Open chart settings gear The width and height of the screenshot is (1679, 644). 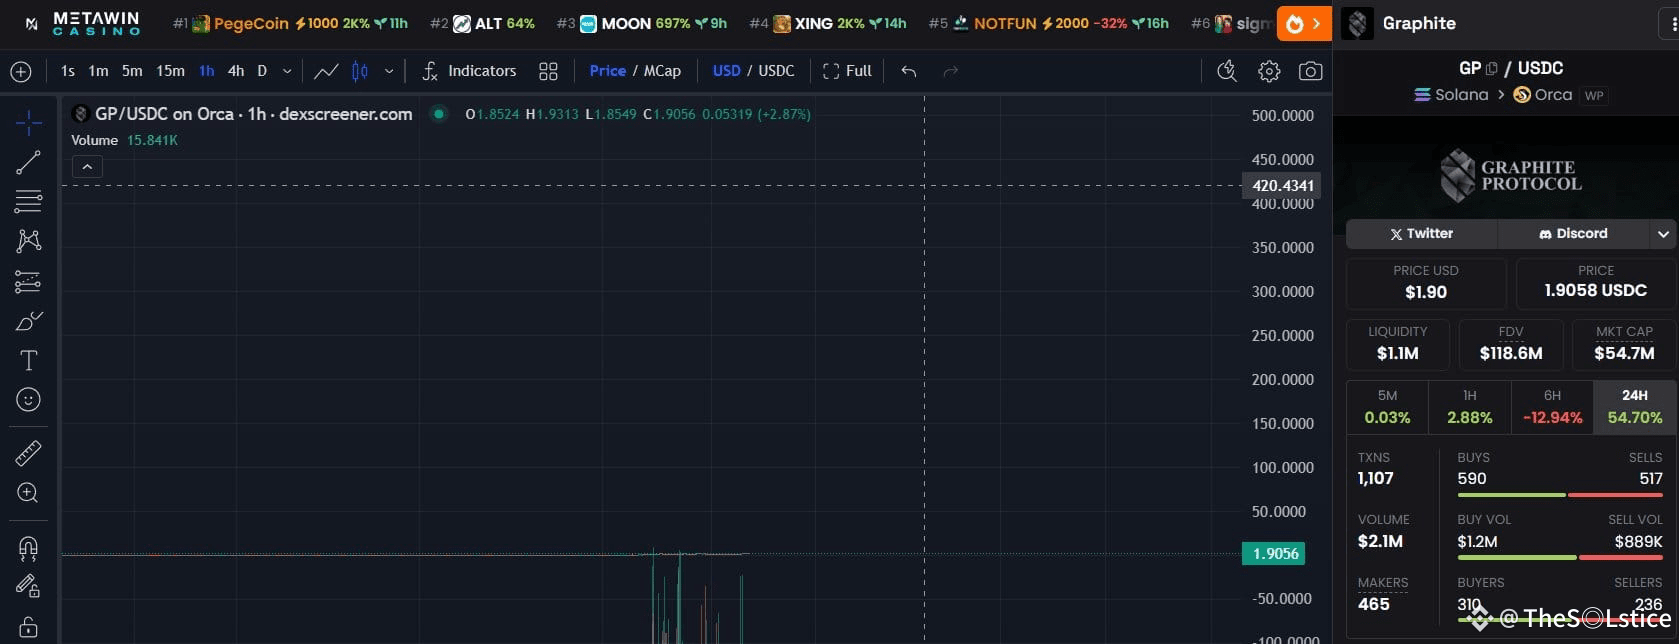point(1269,71)
